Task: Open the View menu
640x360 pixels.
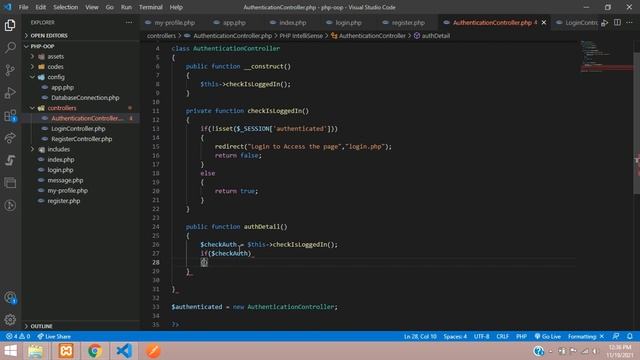Action: tap(91, 7)
